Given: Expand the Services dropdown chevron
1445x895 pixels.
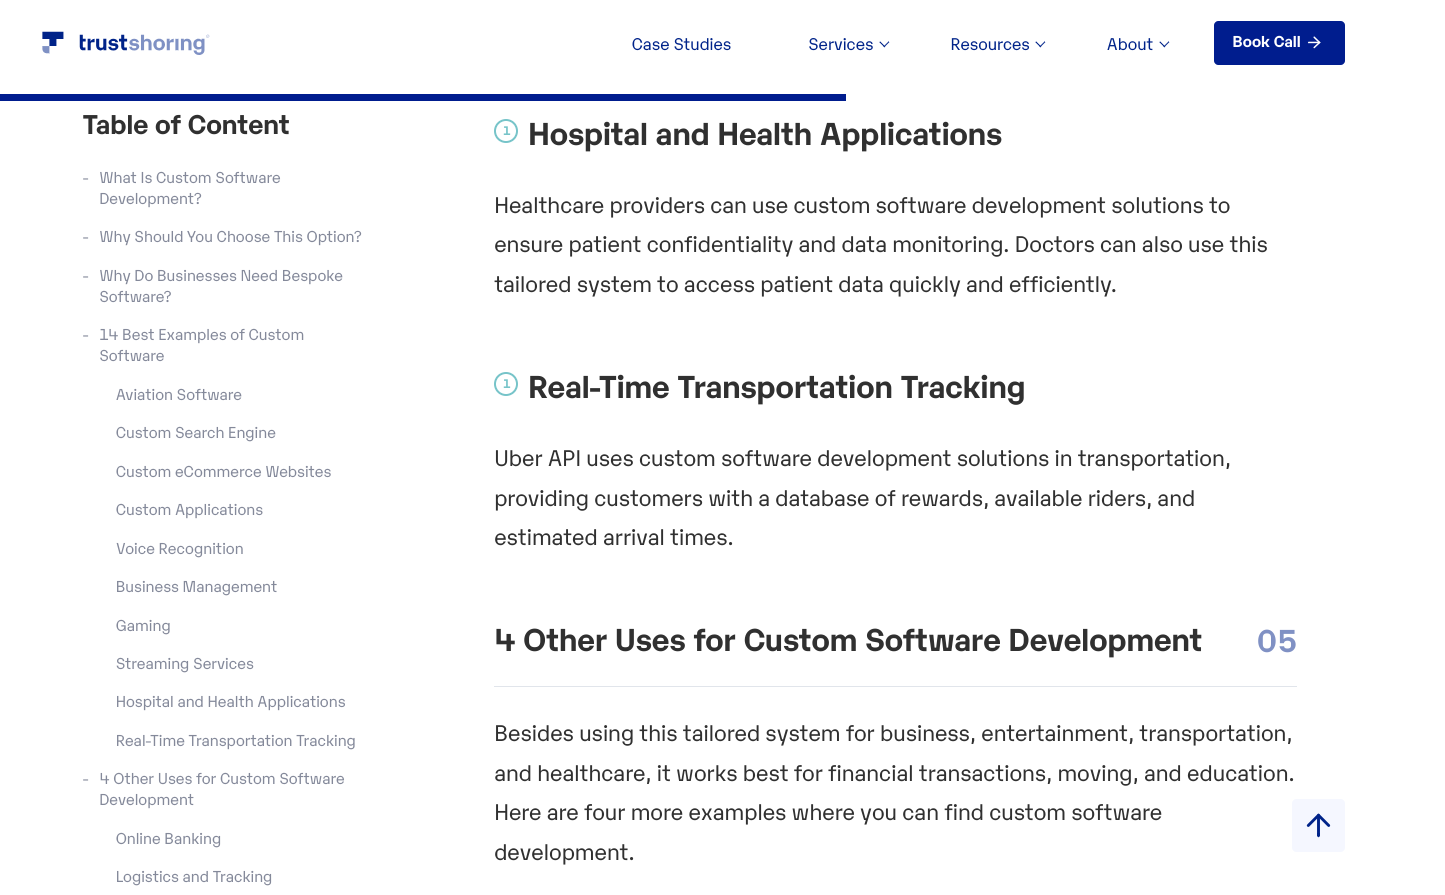Looking at the screenshot, I should 884,44.
